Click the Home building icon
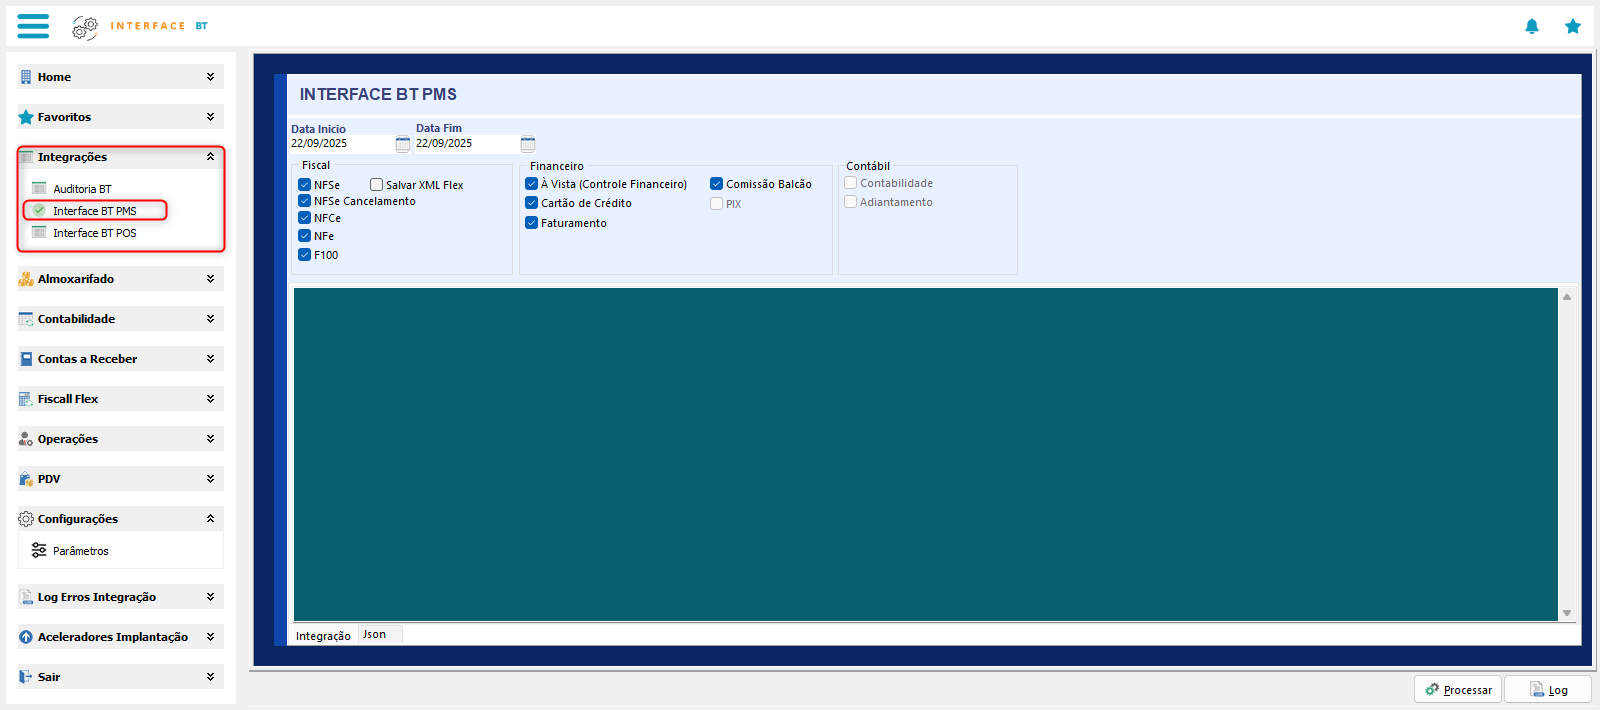The width and height of the screenshot is (1600, 710). [x=26, y=77]
